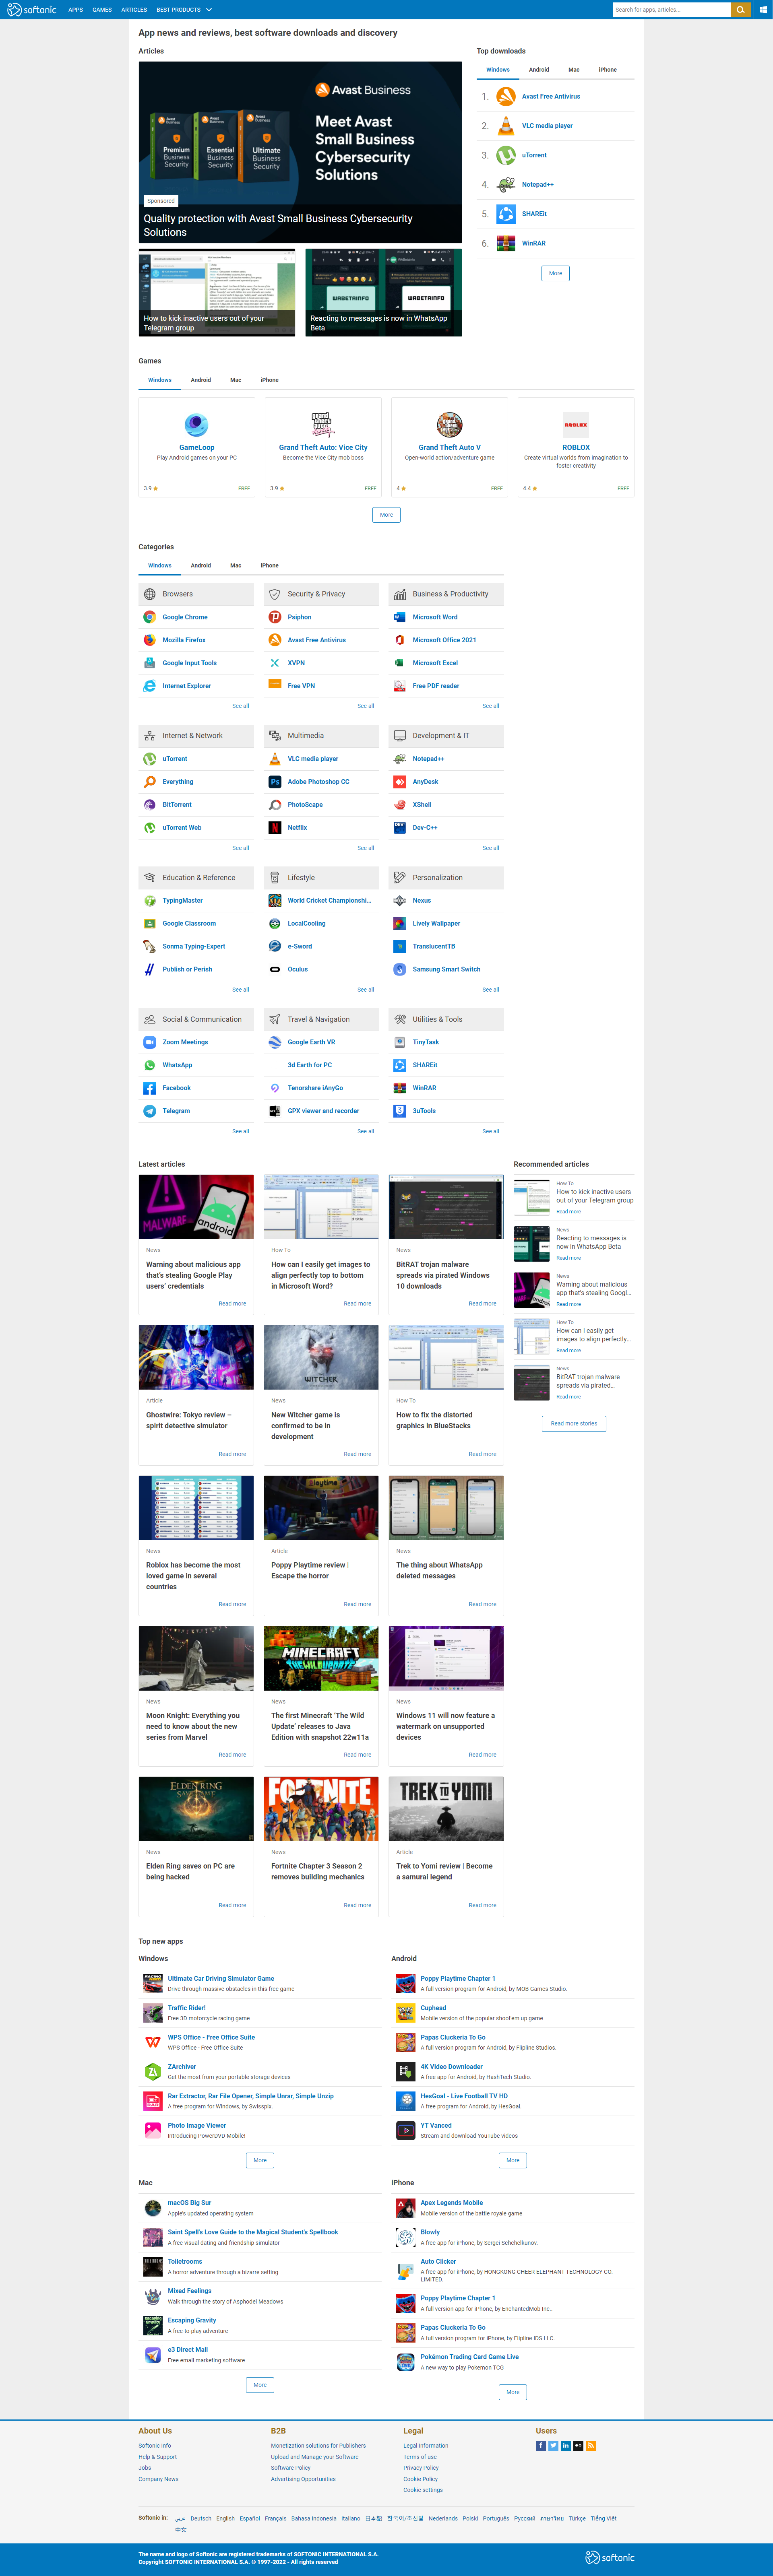This screenshot has width=773, height=2576.
Task: Select Mac tab in Top downloads
Action: click(x=574, y=70)
